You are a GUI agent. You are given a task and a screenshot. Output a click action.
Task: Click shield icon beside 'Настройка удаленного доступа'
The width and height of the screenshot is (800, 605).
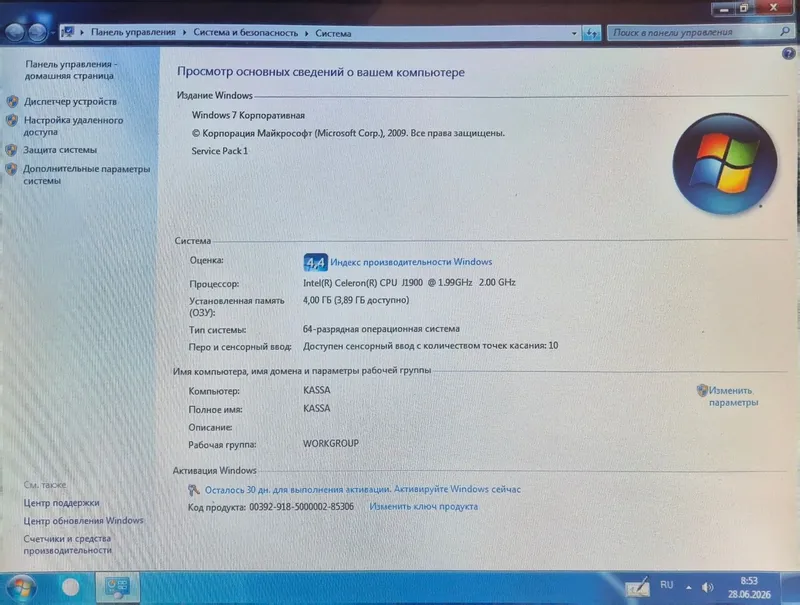(12, 120)
